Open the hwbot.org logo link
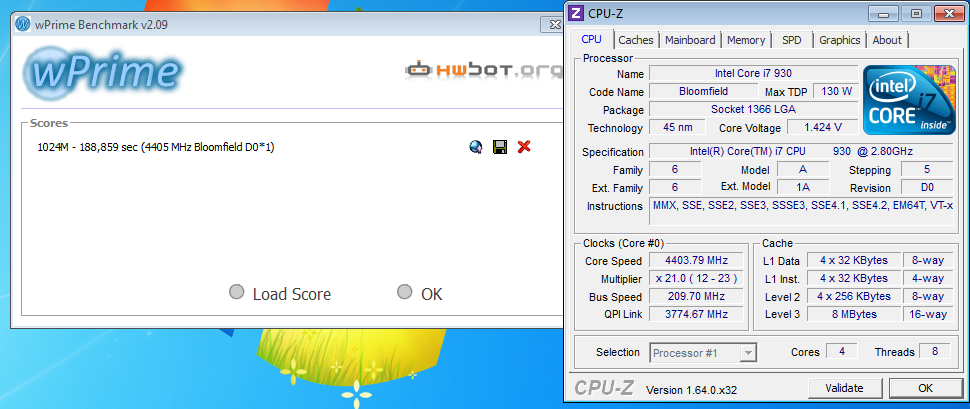970x409 pixels. [x=484, y=71]
